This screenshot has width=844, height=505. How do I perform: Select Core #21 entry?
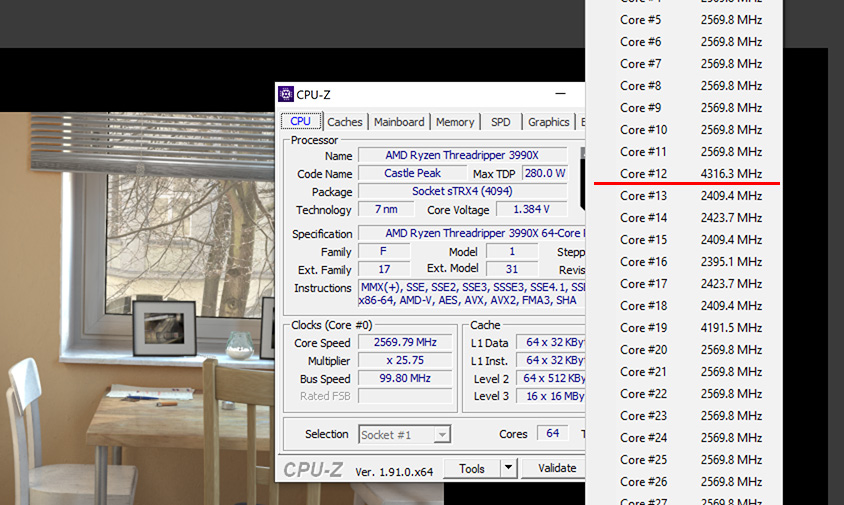click(684, 373)
